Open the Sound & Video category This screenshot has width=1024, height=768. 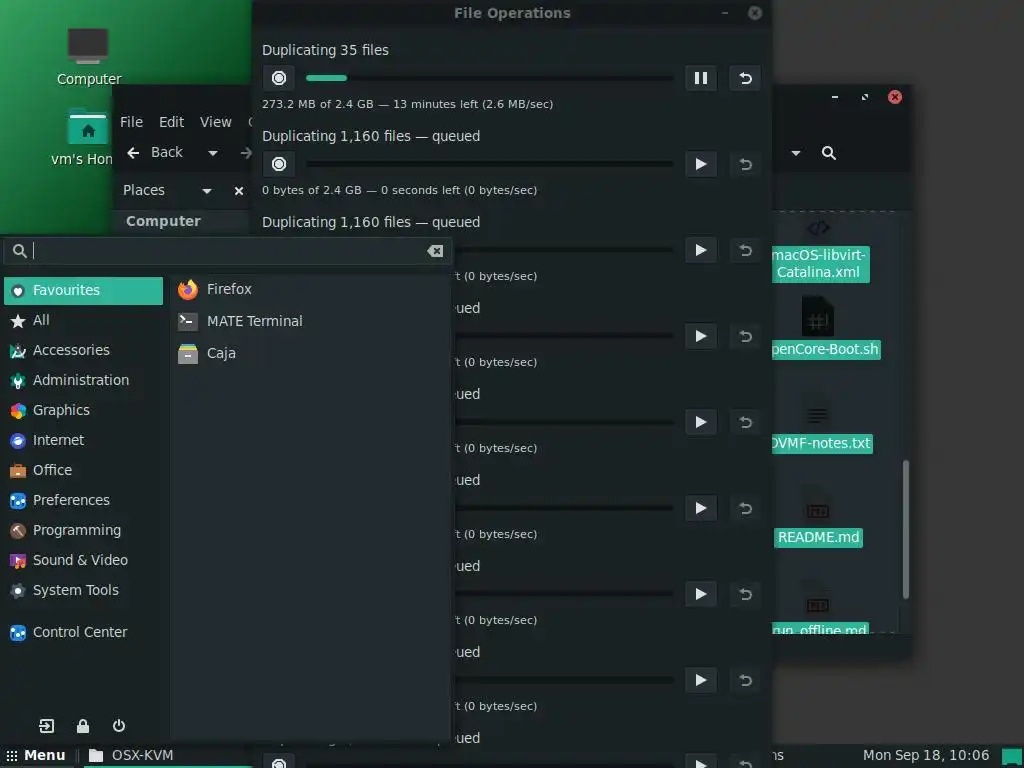(x=84, y=561)
